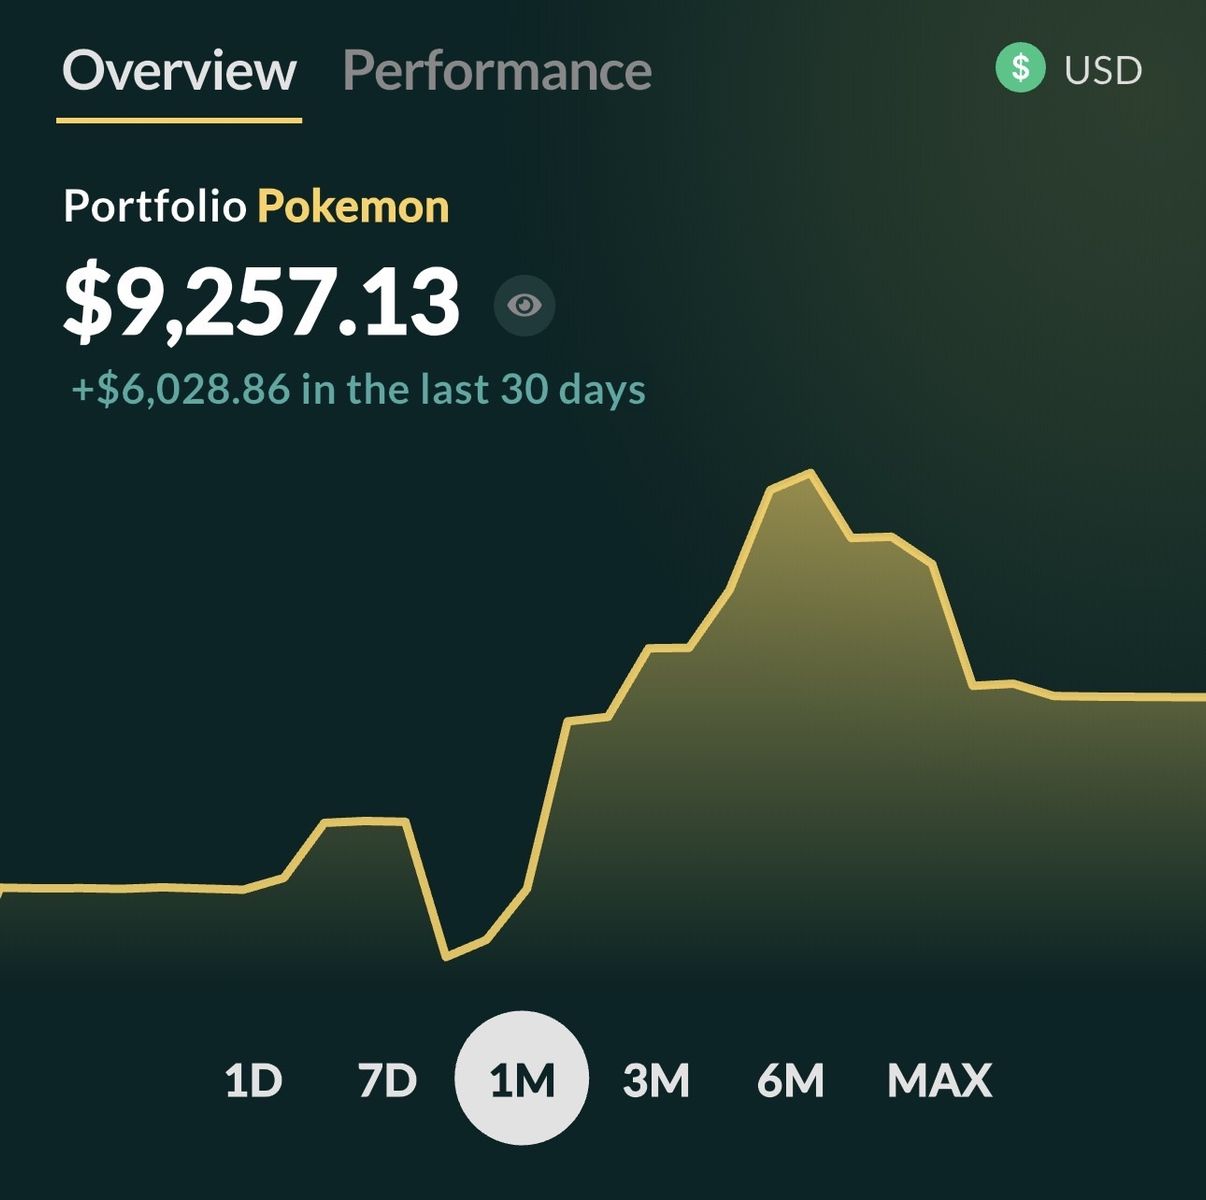Choose the 3M chart range
1206x1200 pixels.
coord(656,1080)
